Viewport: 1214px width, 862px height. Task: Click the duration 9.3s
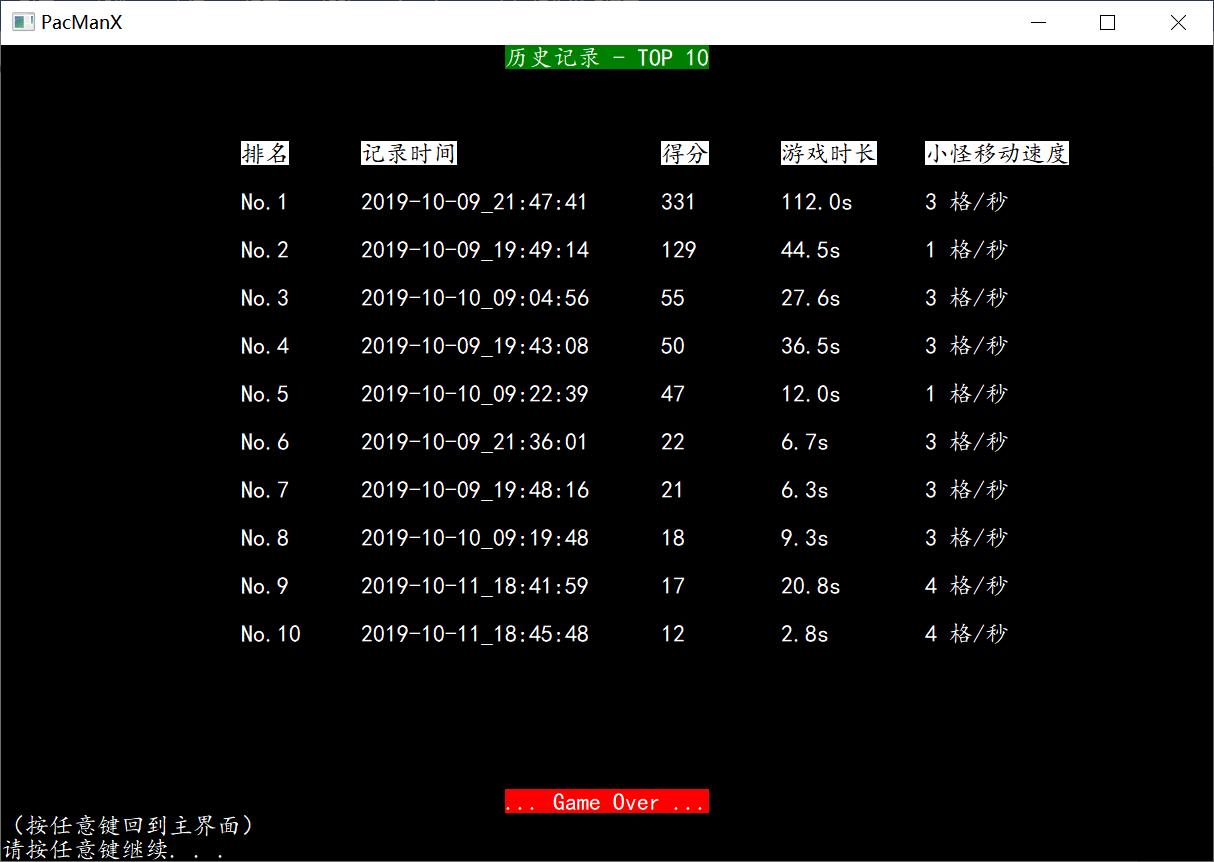(x=805, y=538)
